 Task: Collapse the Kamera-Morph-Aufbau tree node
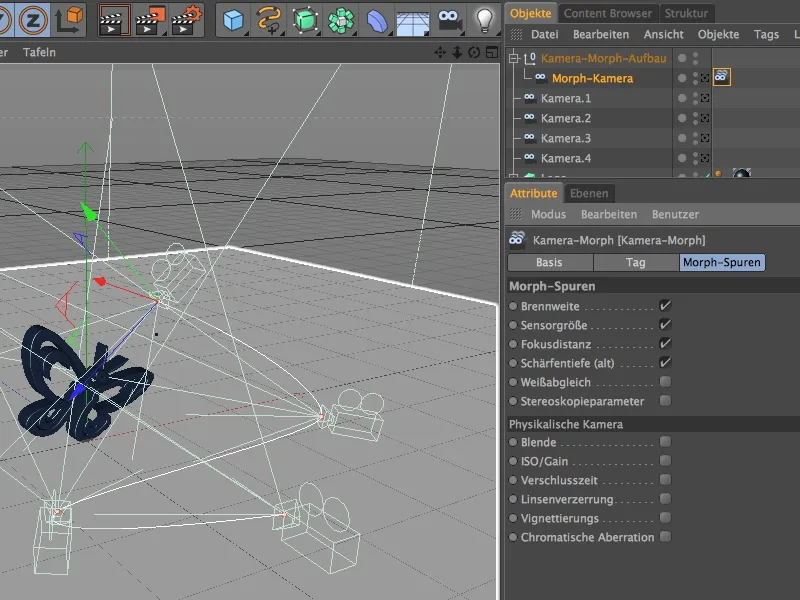[x=514, y=58]
